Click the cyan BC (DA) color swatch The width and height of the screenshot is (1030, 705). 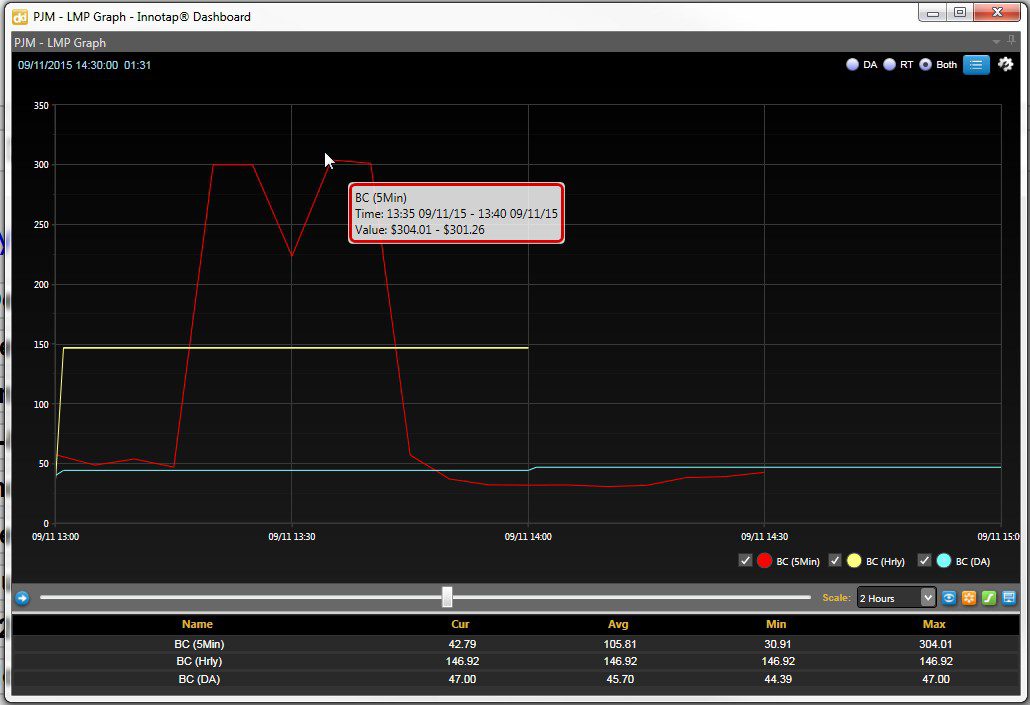pyautogui.click(x=944, y=560)
